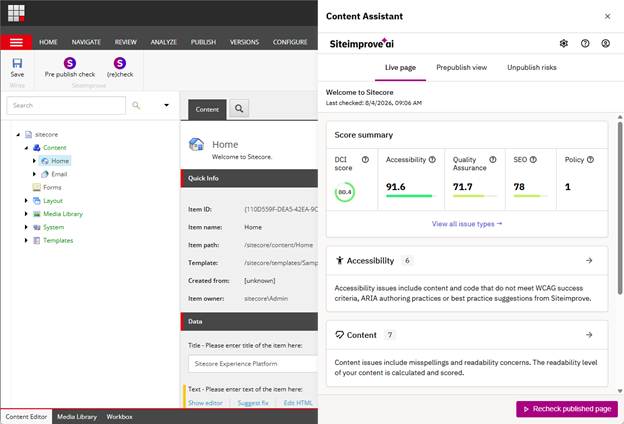The width and height of the screenshot is (624, 424).
Task: Open the red hamburger menu
Action: [x=16, y=42]
